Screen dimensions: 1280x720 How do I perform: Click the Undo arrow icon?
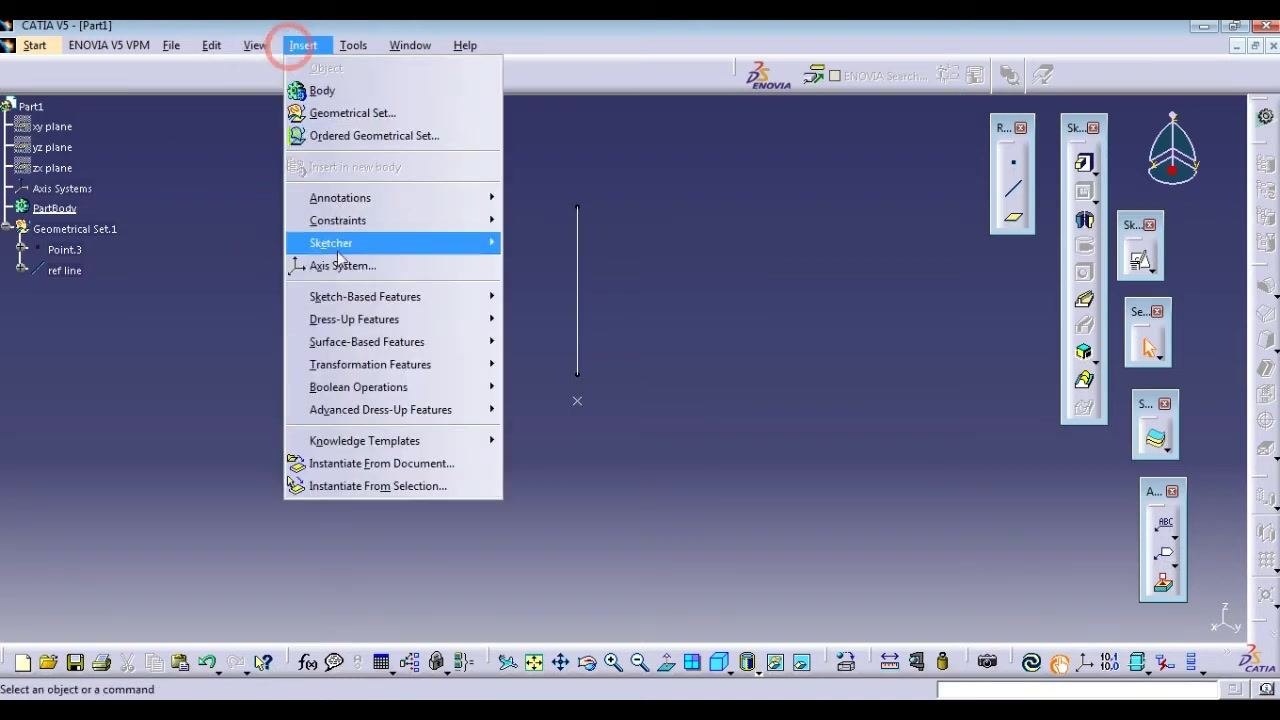tap(207, 662)
